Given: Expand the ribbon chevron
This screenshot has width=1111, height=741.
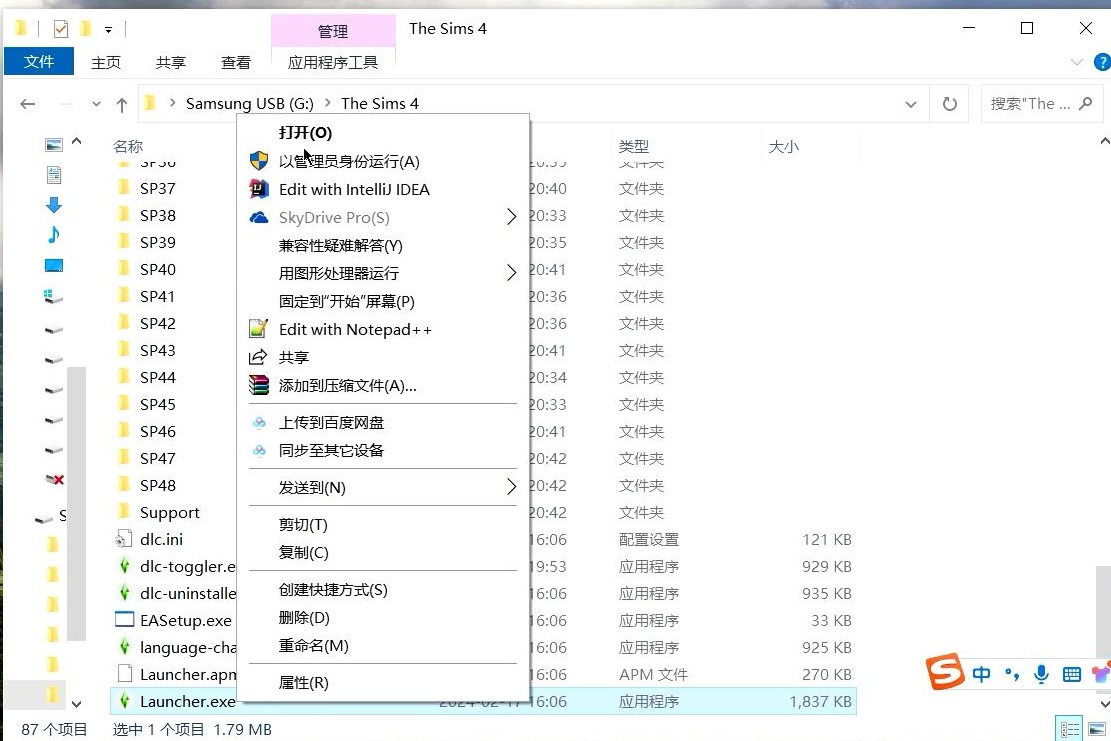Looking at the screenshot, I should coord(1077,62).
